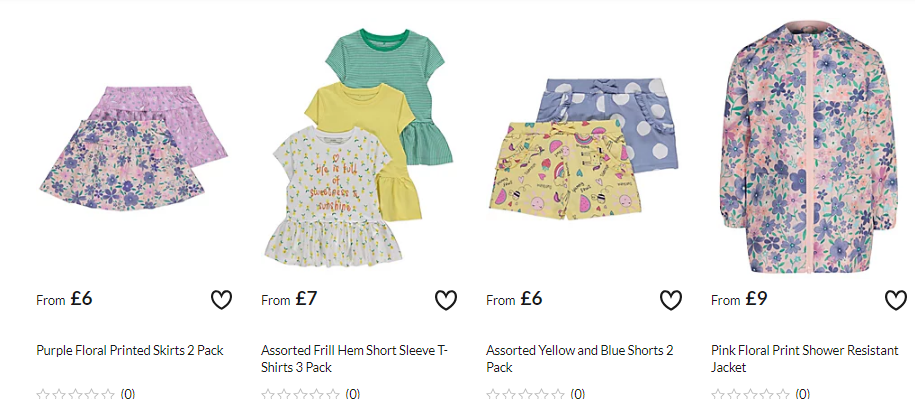The image size is (915, 399).
Task: Open Pink Floral Print Shower Resistant Jacket link
Action: [x=805, y=359]
